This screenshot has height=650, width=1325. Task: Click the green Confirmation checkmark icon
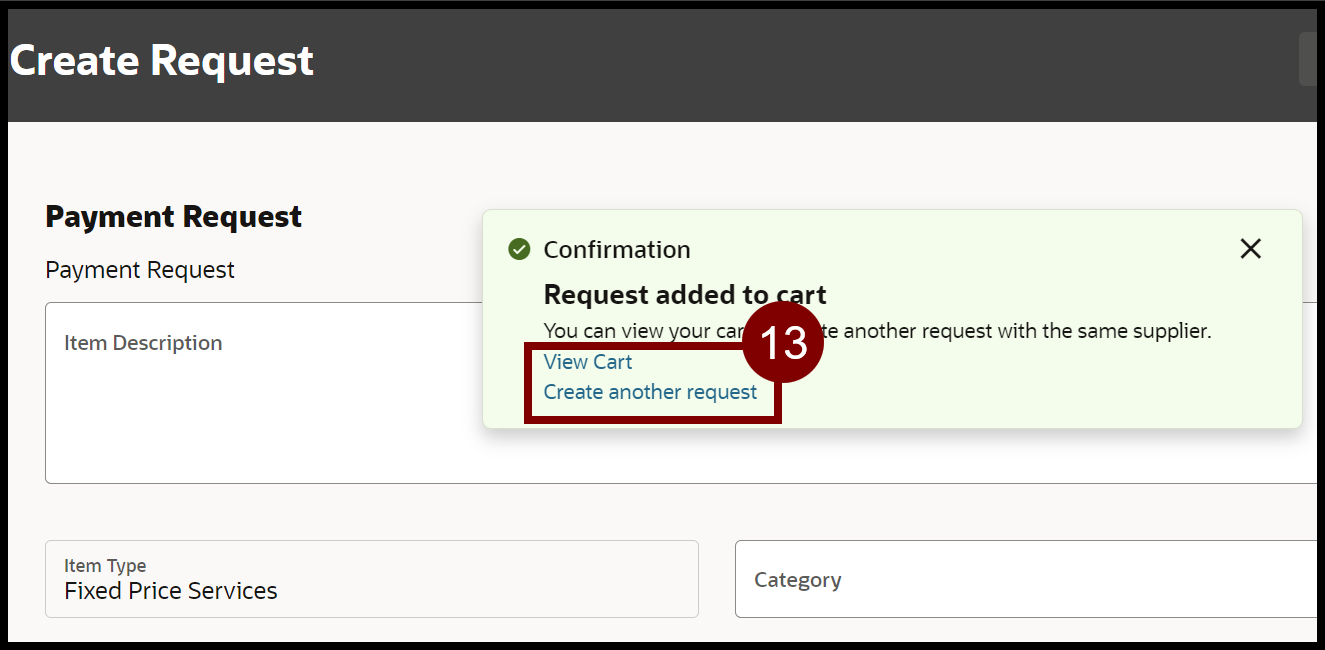click(x=519, y=249)
